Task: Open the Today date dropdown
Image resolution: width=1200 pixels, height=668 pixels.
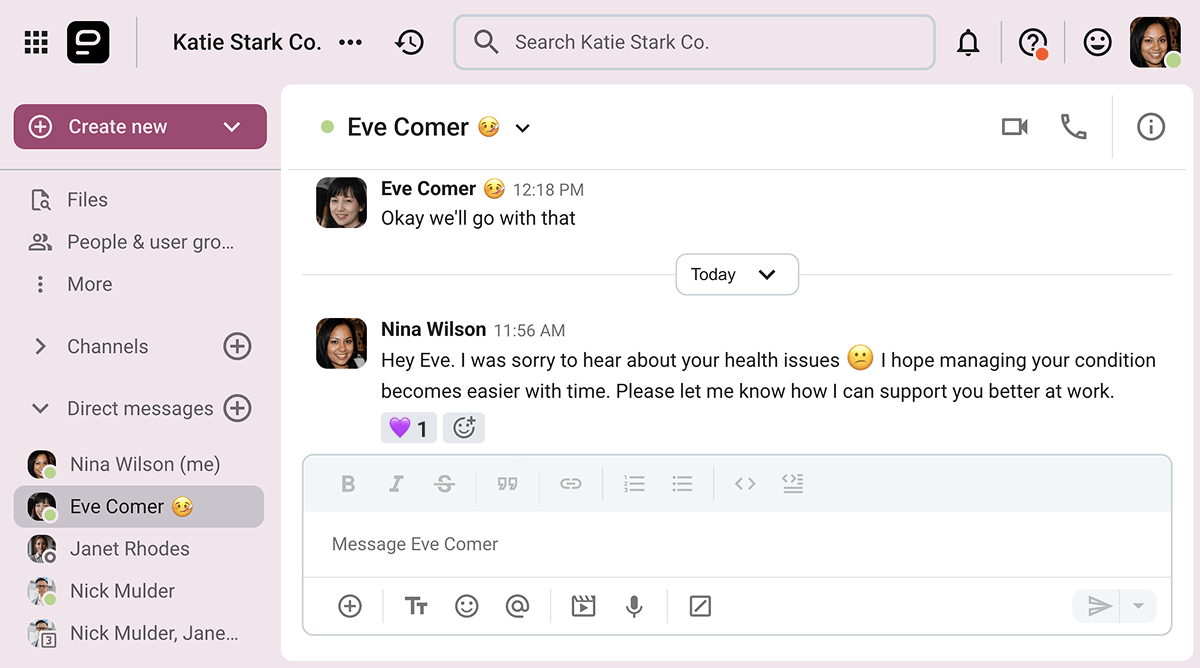Action: pos(737,275)
